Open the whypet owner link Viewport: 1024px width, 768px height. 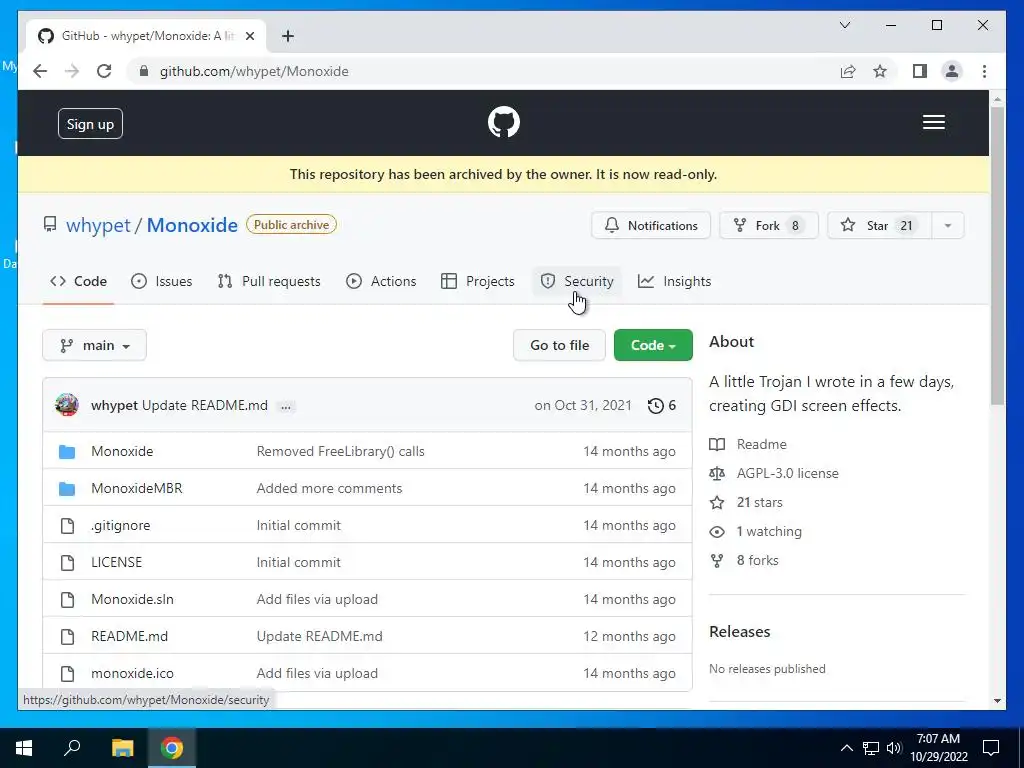[x=98, y=225]
